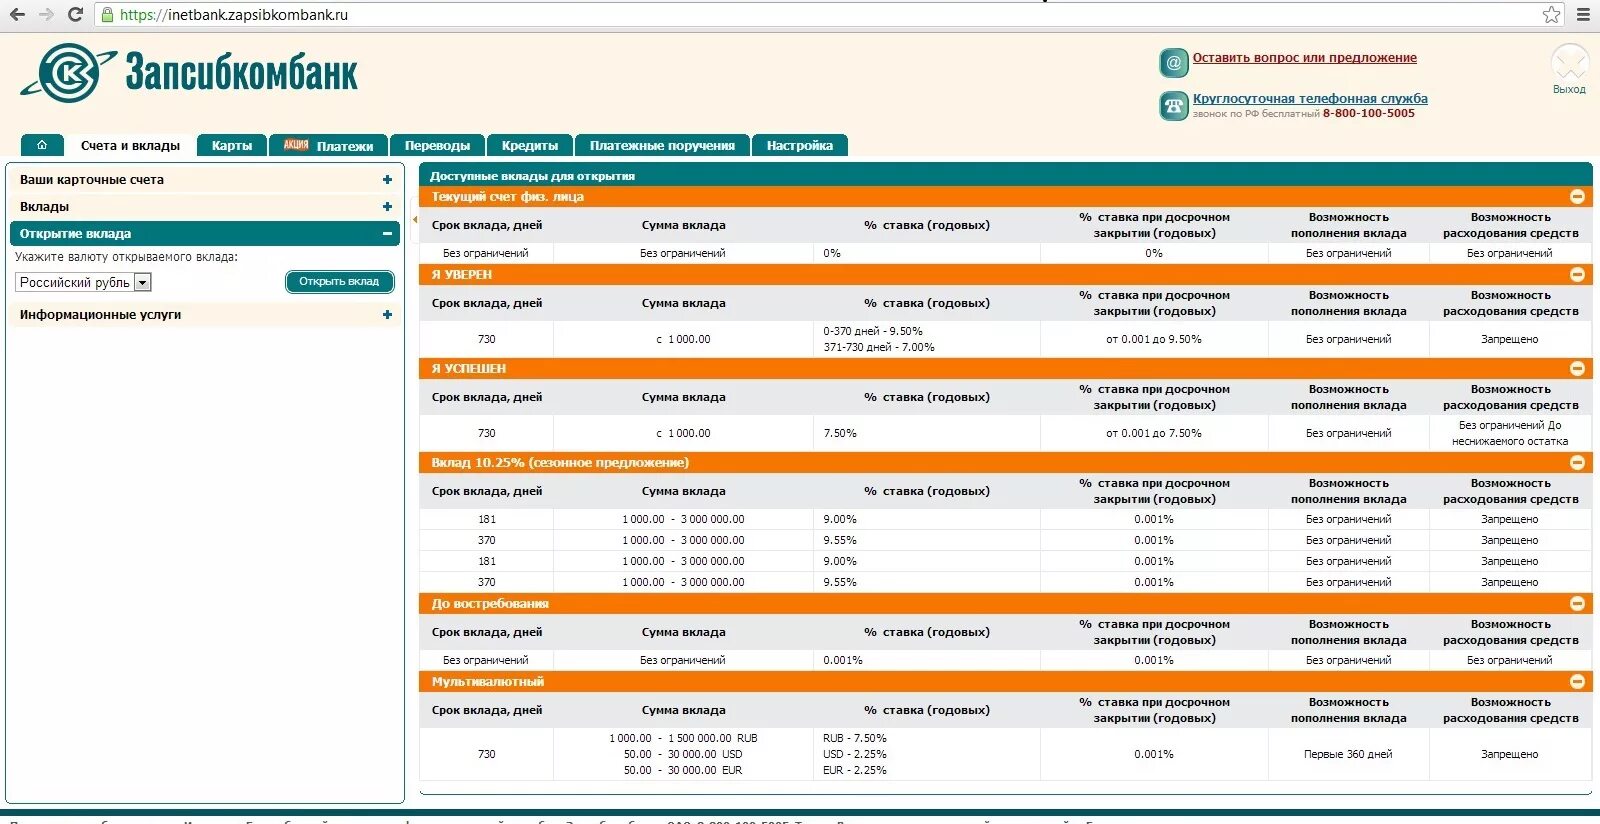Open Счета и вклады tab

pyautogui.click(x=130, y=145)
